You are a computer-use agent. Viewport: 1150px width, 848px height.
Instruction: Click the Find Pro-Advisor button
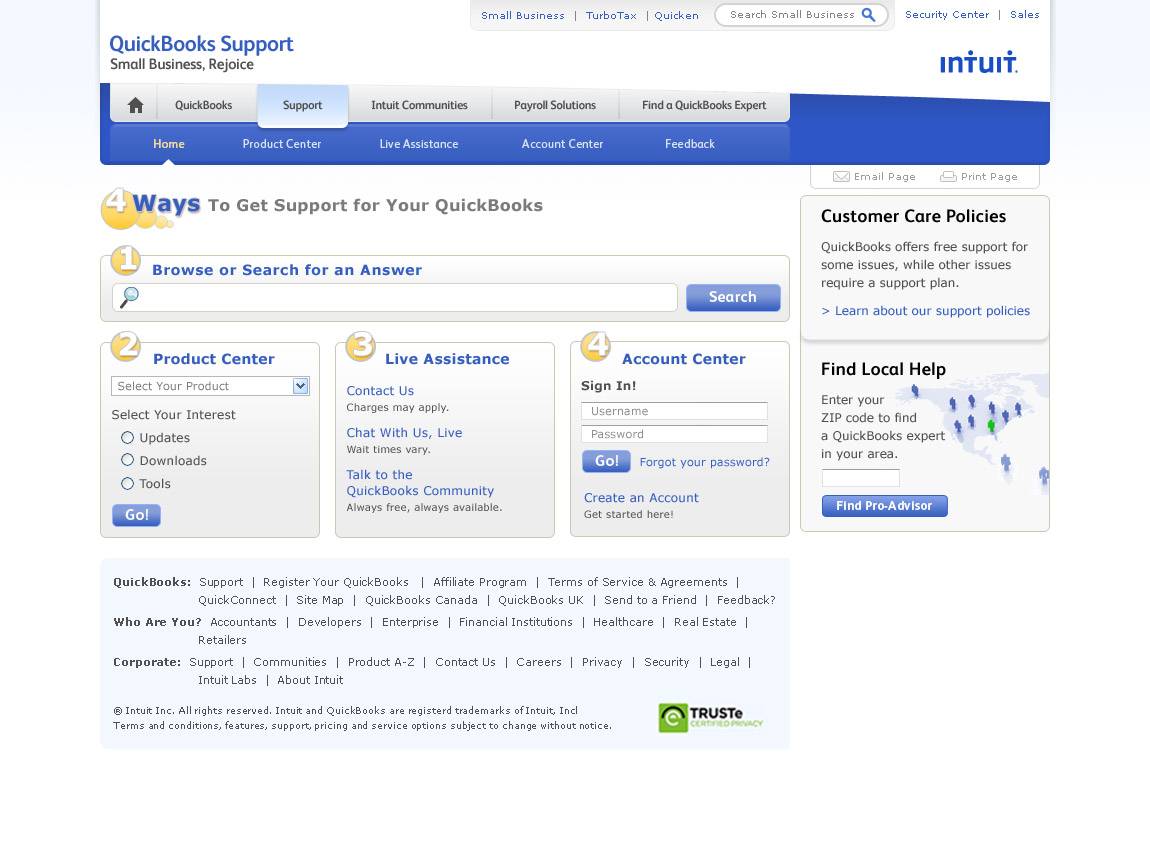[x=885, y=506]
